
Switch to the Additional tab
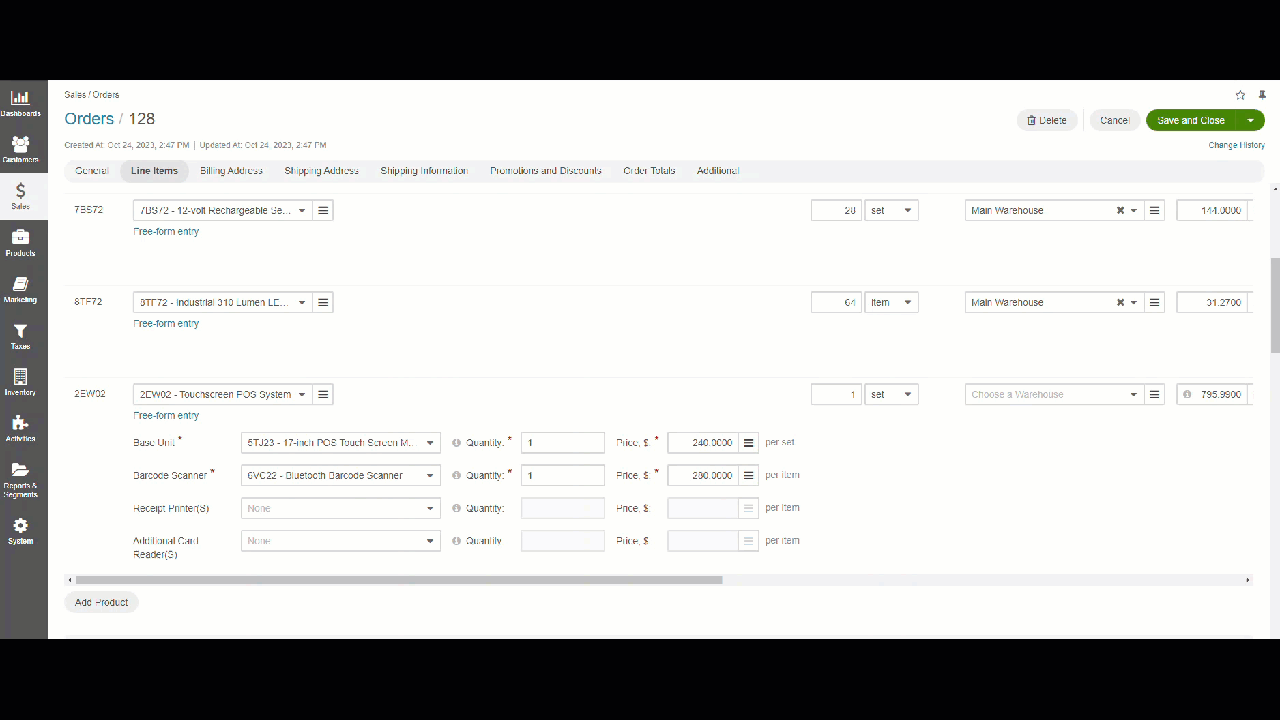point(718,171)
